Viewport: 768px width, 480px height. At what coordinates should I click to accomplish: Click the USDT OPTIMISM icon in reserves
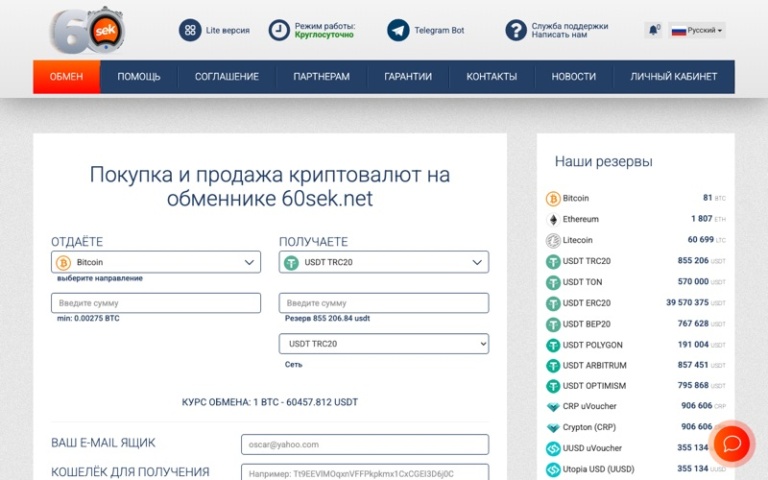click(x=553, y=386)
